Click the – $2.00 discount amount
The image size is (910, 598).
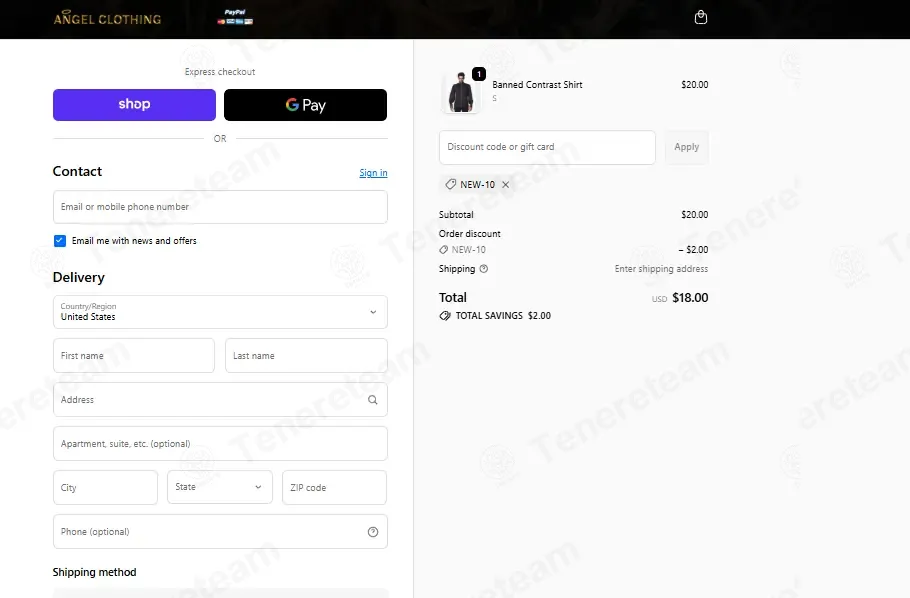[x=694, y=250]
